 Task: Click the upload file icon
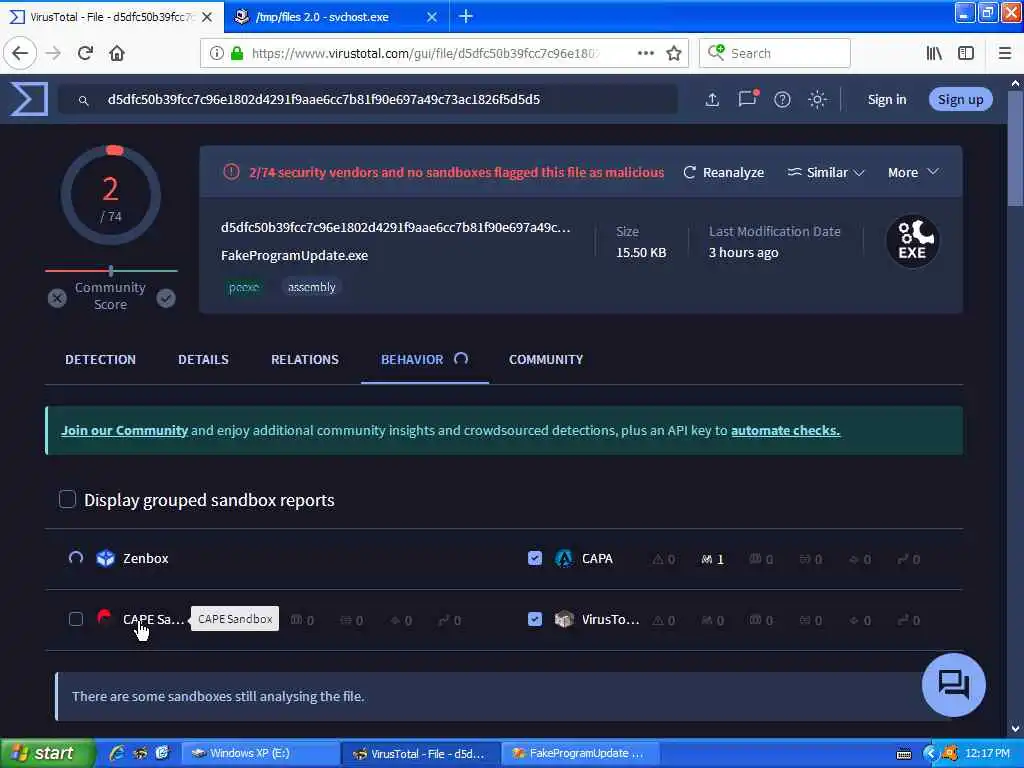(x=712, y=99)
